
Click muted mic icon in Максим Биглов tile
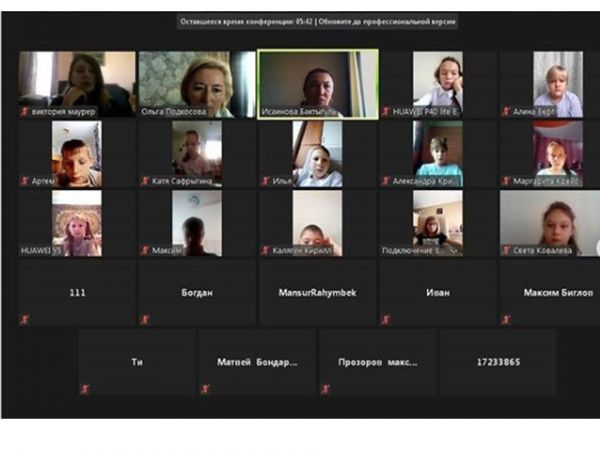(x=506, y=319)
